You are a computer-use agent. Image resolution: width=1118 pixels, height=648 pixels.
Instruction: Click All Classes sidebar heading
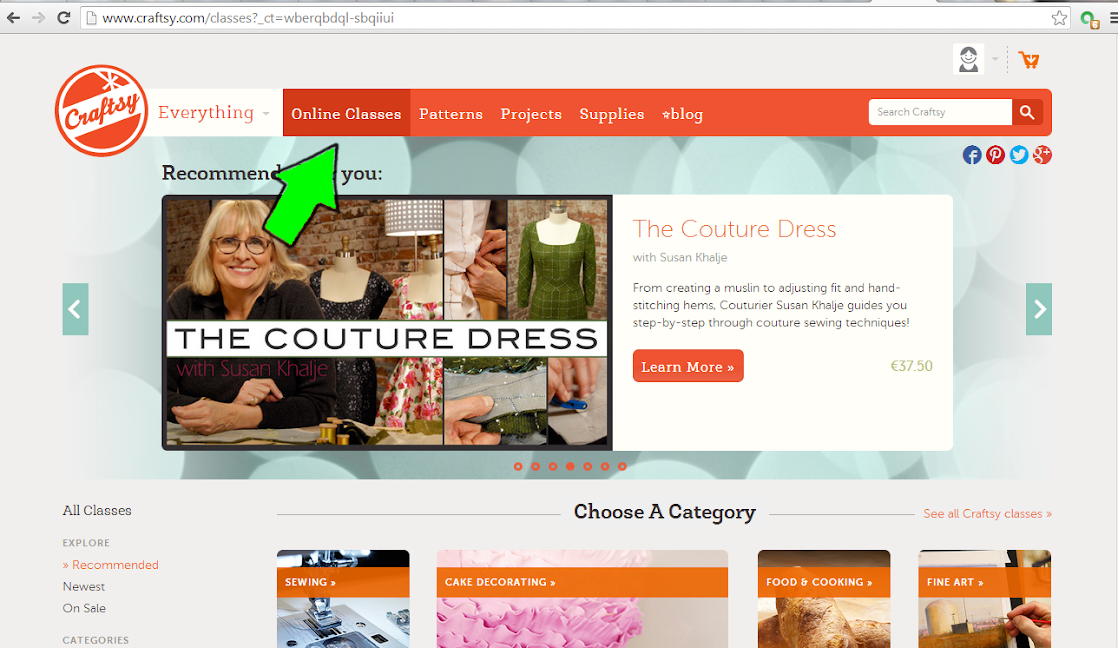[x=97, y=510]
